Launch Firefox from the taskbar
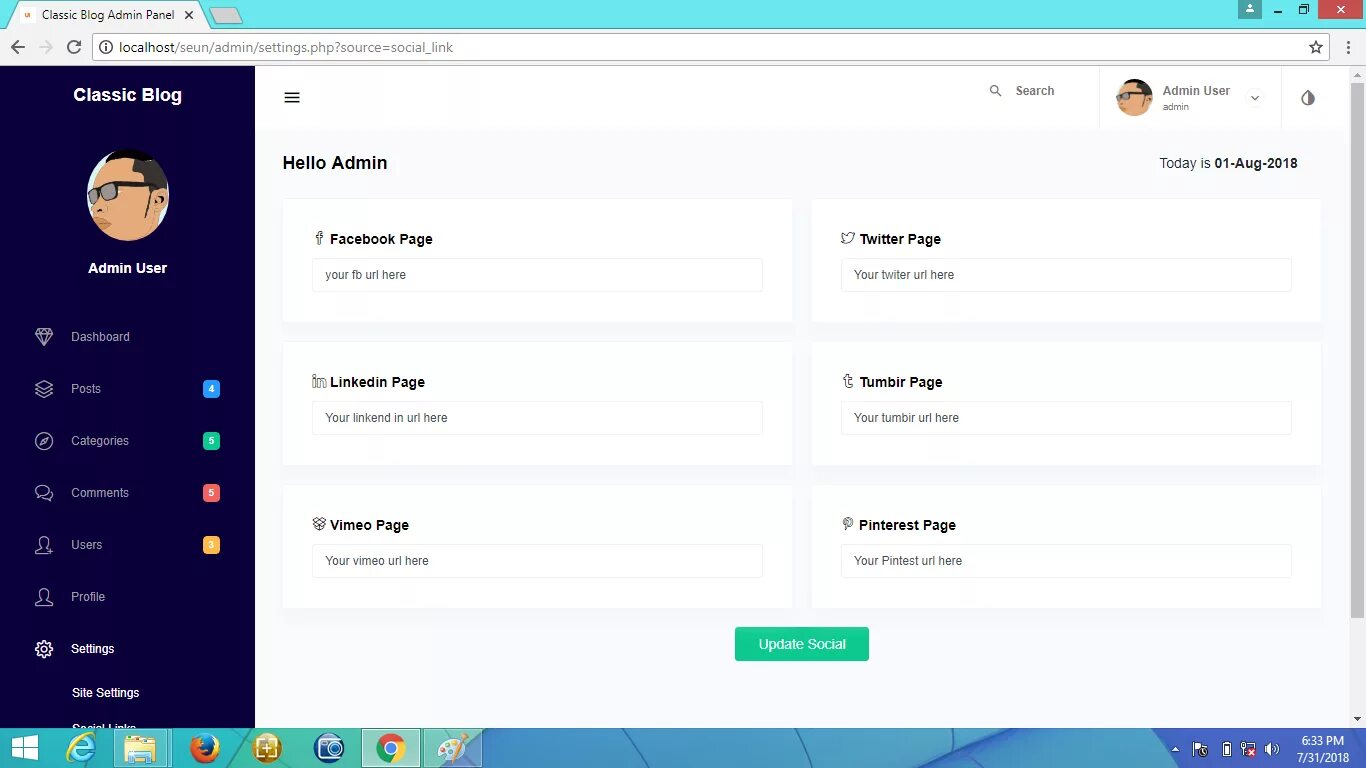 point(205,748)
